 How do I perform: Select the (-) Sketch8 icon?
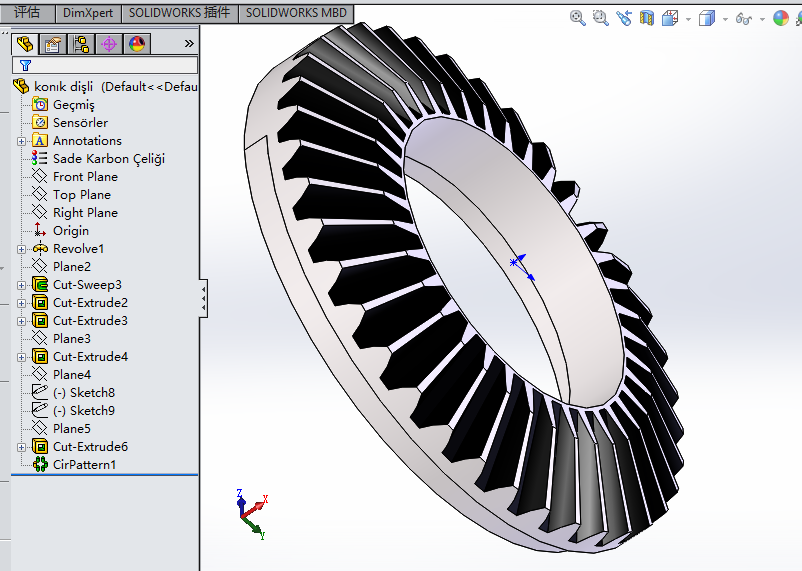[x=40, y=392]
